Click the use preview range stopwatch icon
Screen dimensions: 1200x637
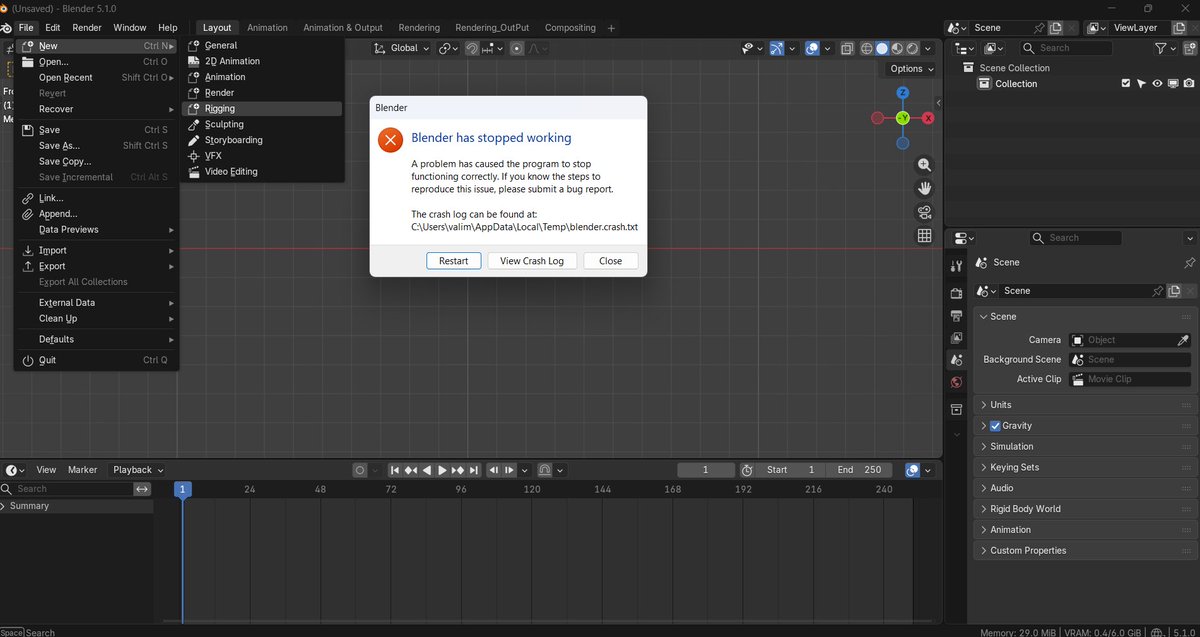747,470
